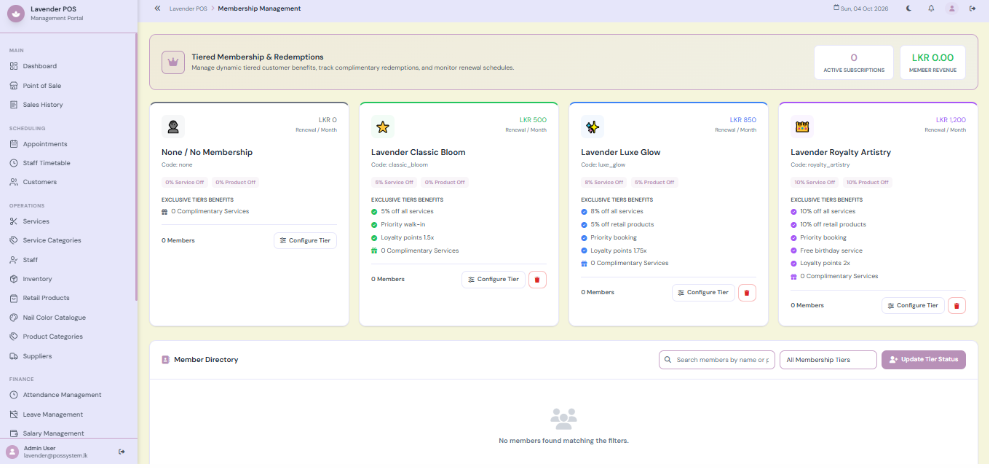Delete Lavender Luxe Glow tier trash icon
Viewport: 989px width, 468px height.
(747, 293)
